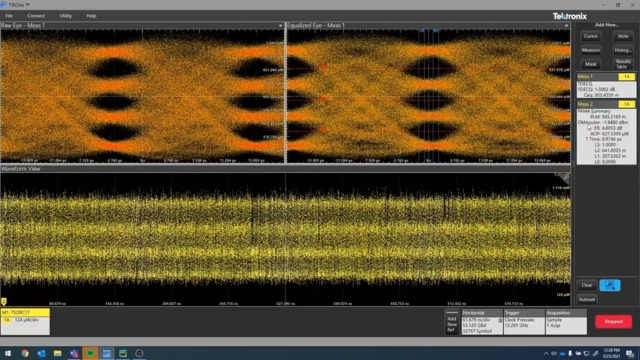
Task: Click the waveform ground marker icon
Action: pos(4,302)
